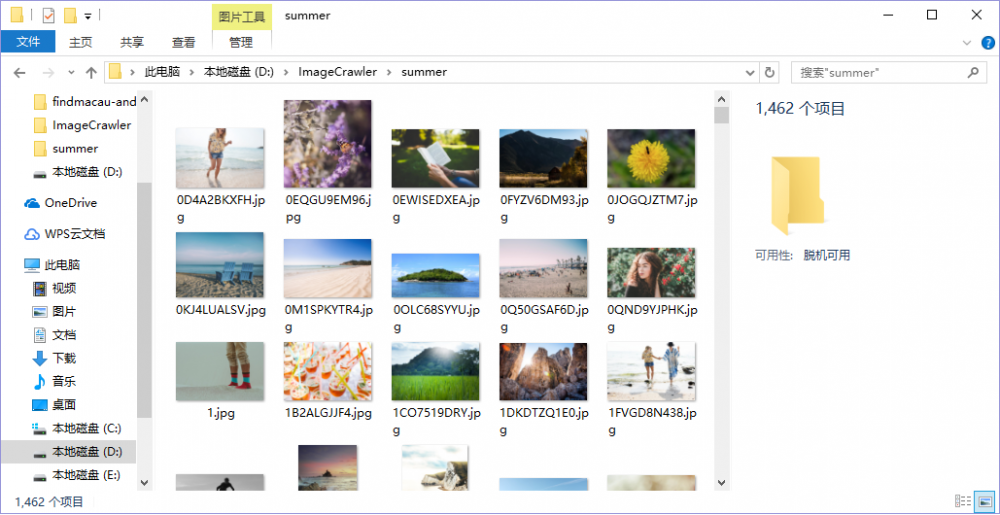Switch to the 共享 ribbon tab
Screen dimensions: 1000x515
132,42
